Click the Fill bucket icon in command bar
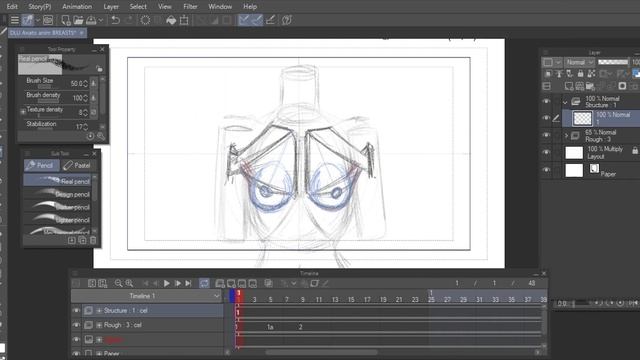The height and width of the screenshot is (360, 640). (x=171, y=20)
